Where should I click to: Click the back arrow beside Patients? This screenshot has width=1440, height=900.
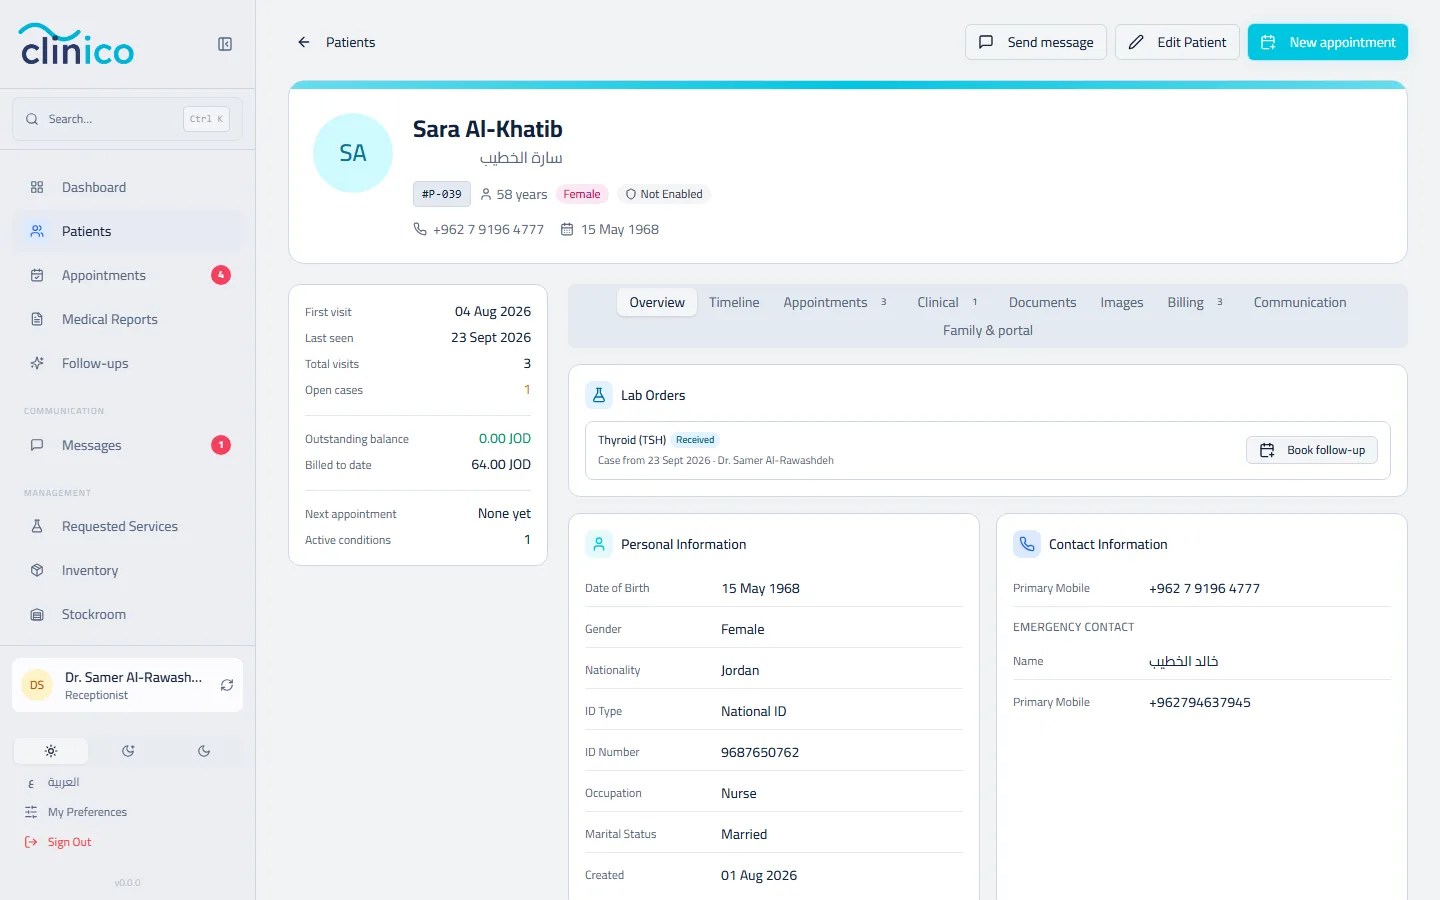304,42
